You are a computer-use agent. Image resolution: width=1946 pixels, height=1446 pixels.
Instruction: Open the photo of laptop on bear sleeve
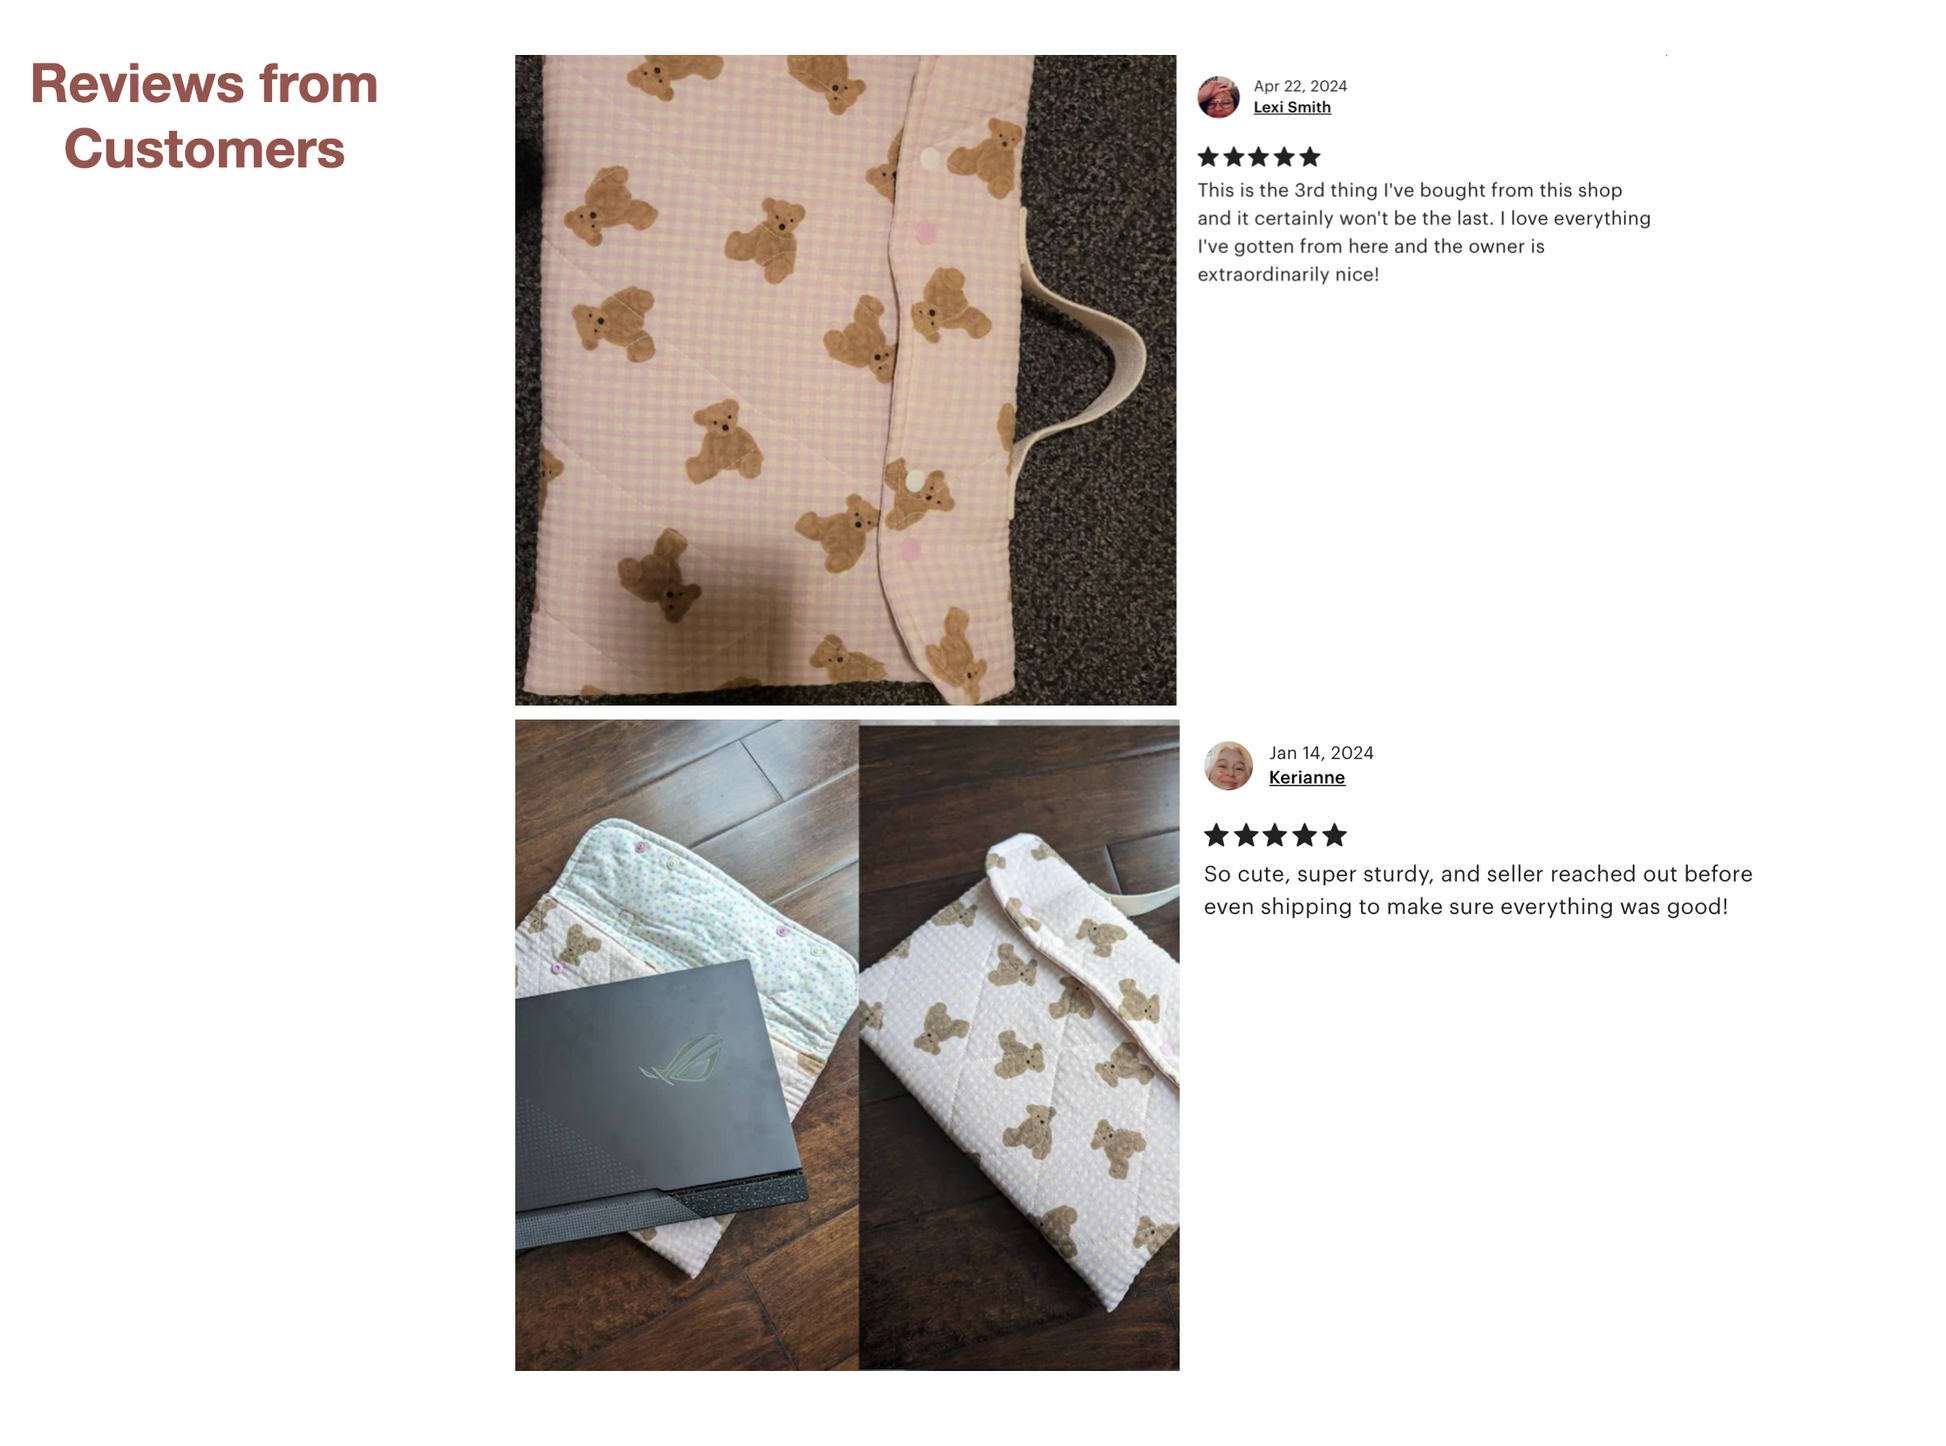pyautogui.click(x=686, y=1045)
